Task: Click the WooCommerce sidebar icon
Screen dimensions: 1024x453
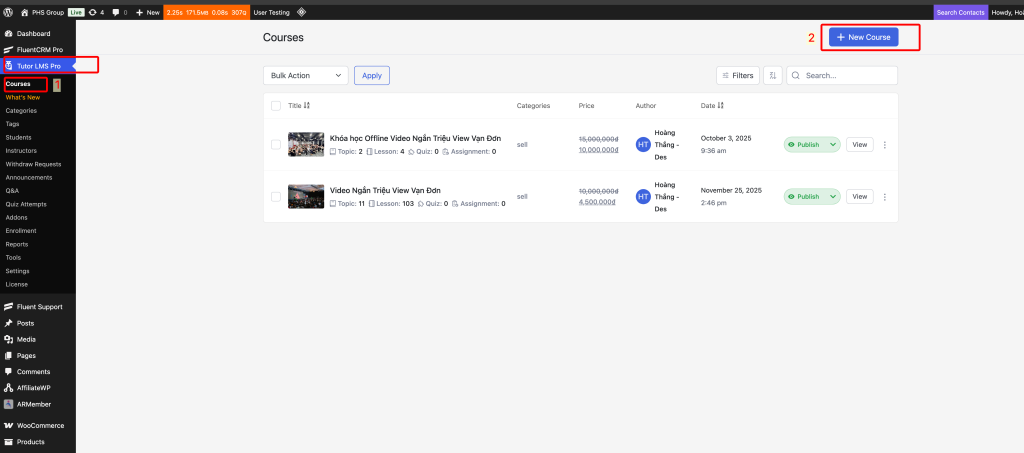Action: click(9, 425)
